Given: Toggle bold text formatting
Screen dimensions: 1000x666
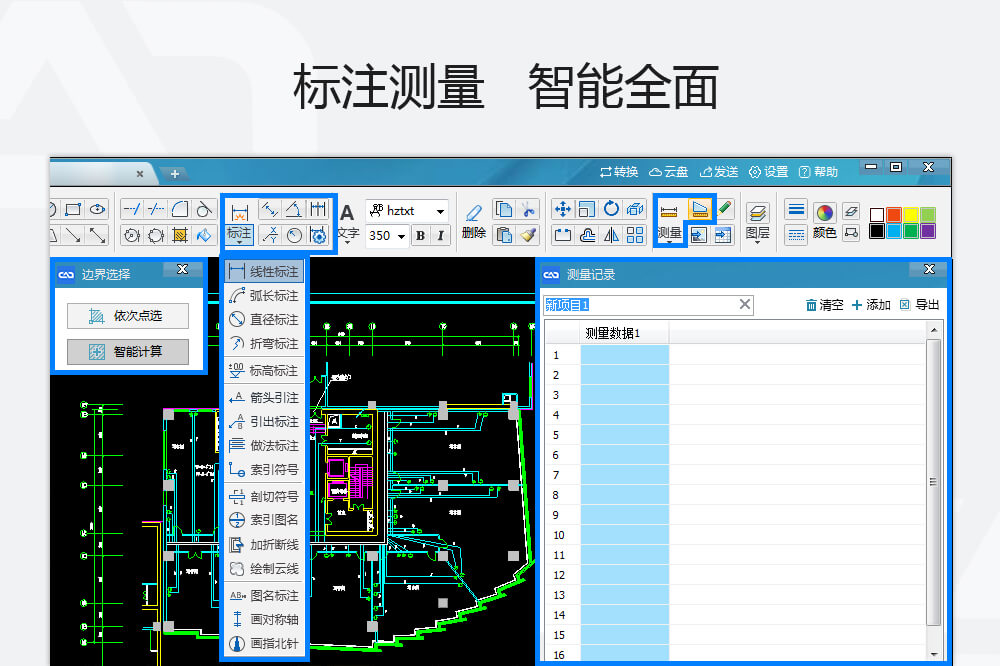Looking at the screenshot, I should point(420,235).
